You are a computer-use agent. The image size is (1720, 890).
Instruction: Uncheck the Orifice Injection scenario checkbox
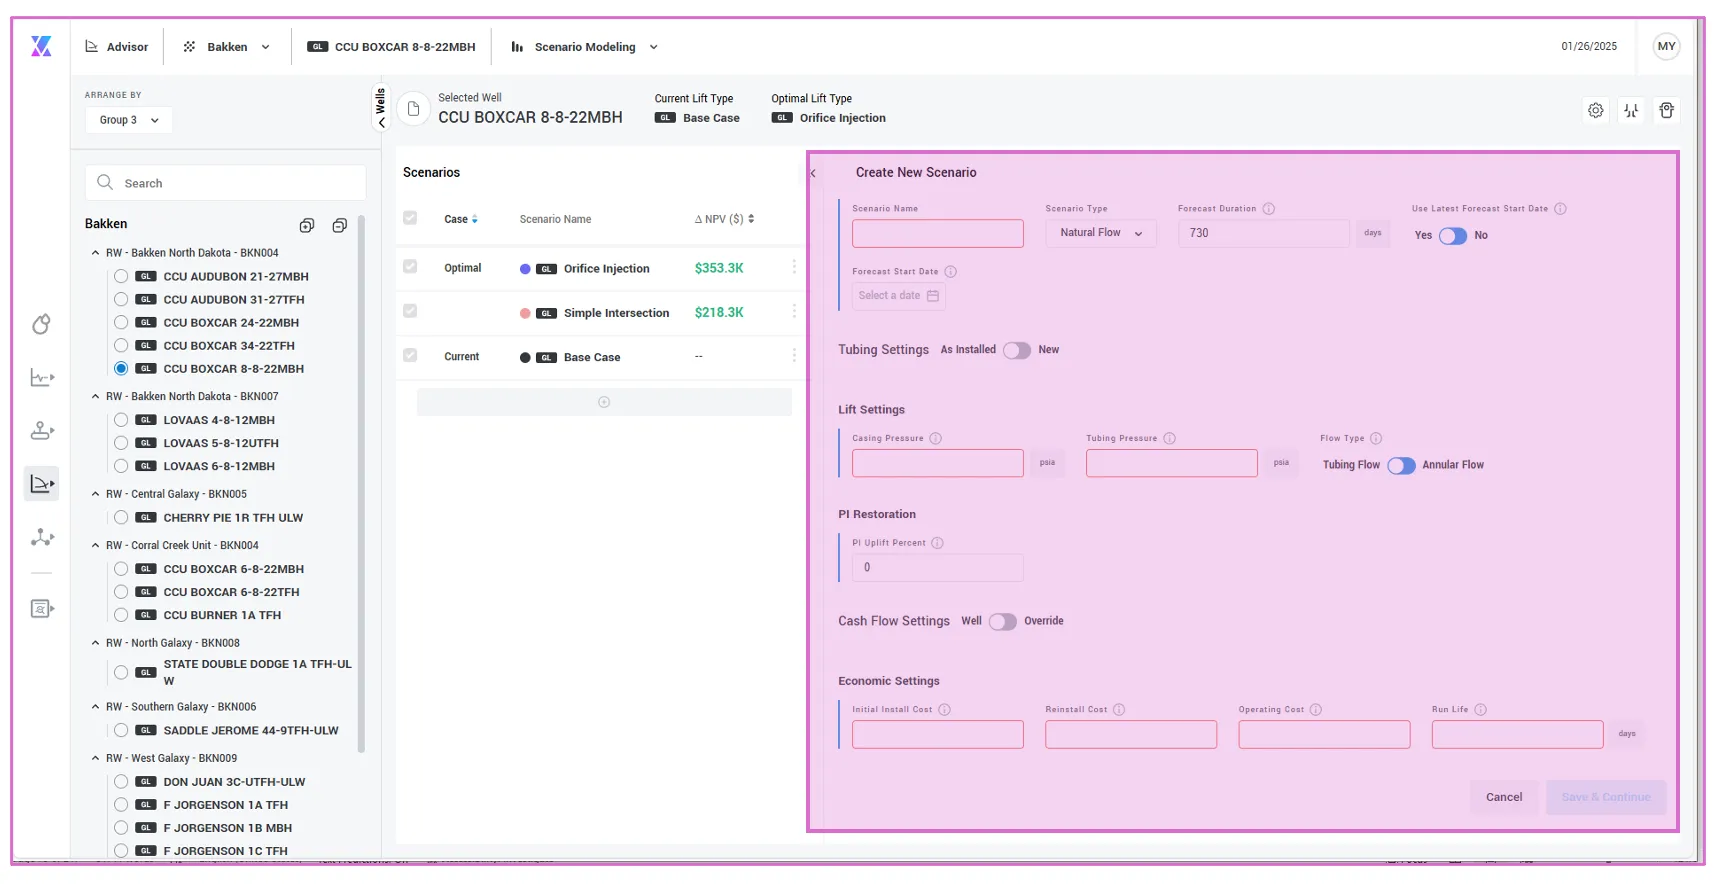point(410,267)
